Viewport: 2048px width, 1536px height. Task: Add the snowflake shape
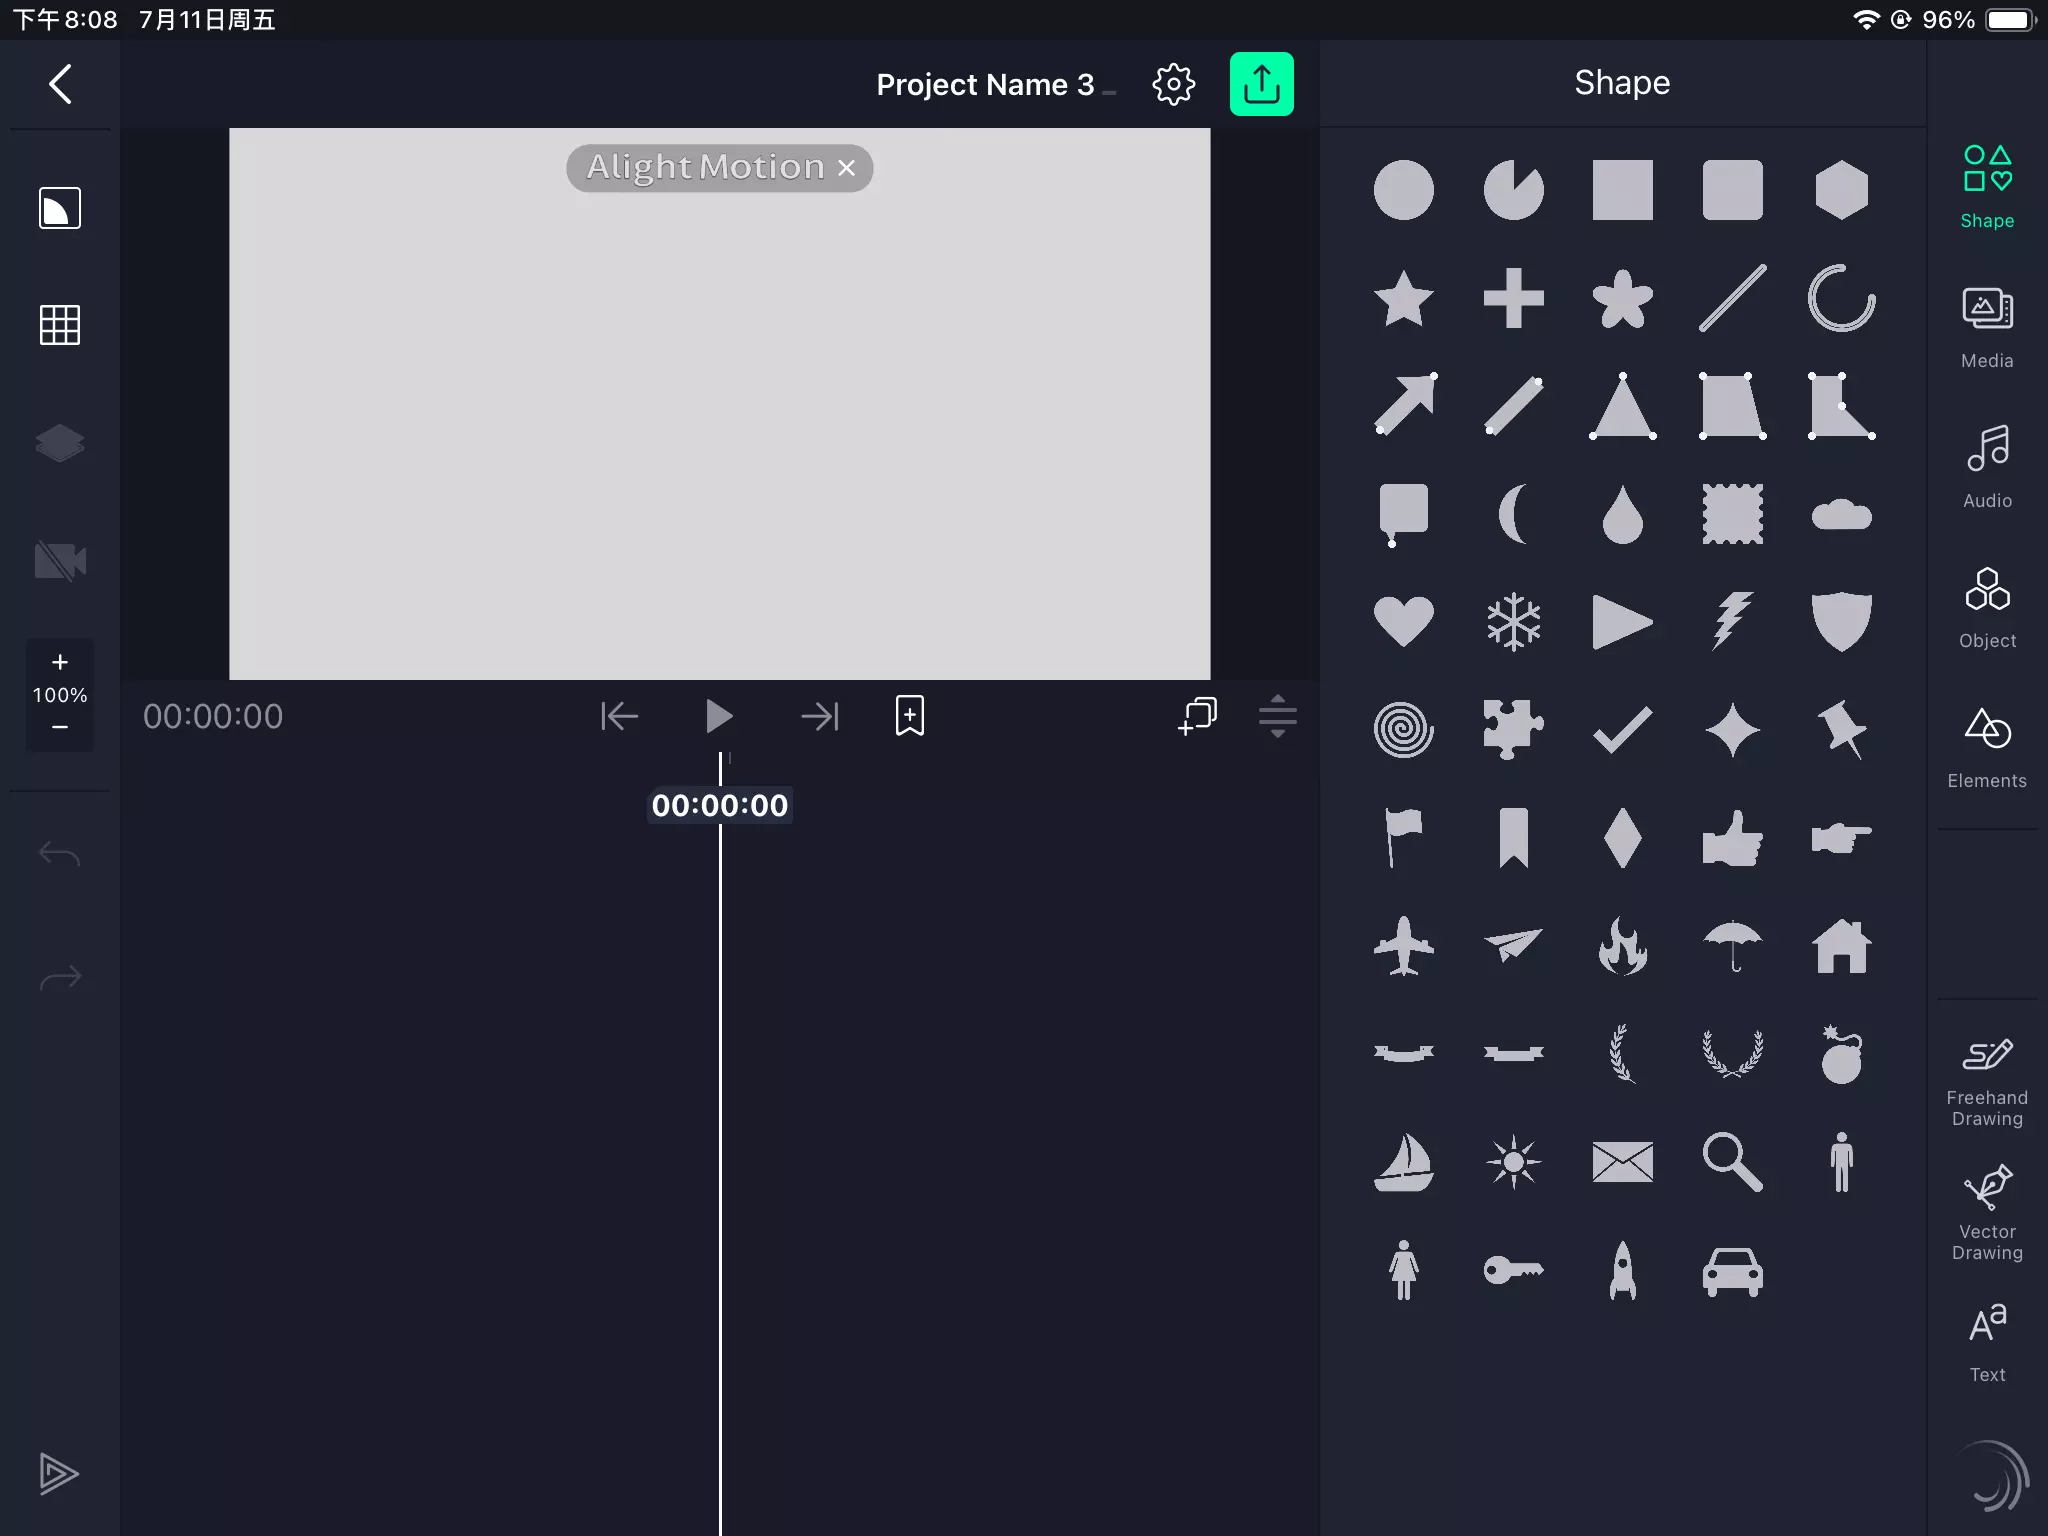[1513, 621]
